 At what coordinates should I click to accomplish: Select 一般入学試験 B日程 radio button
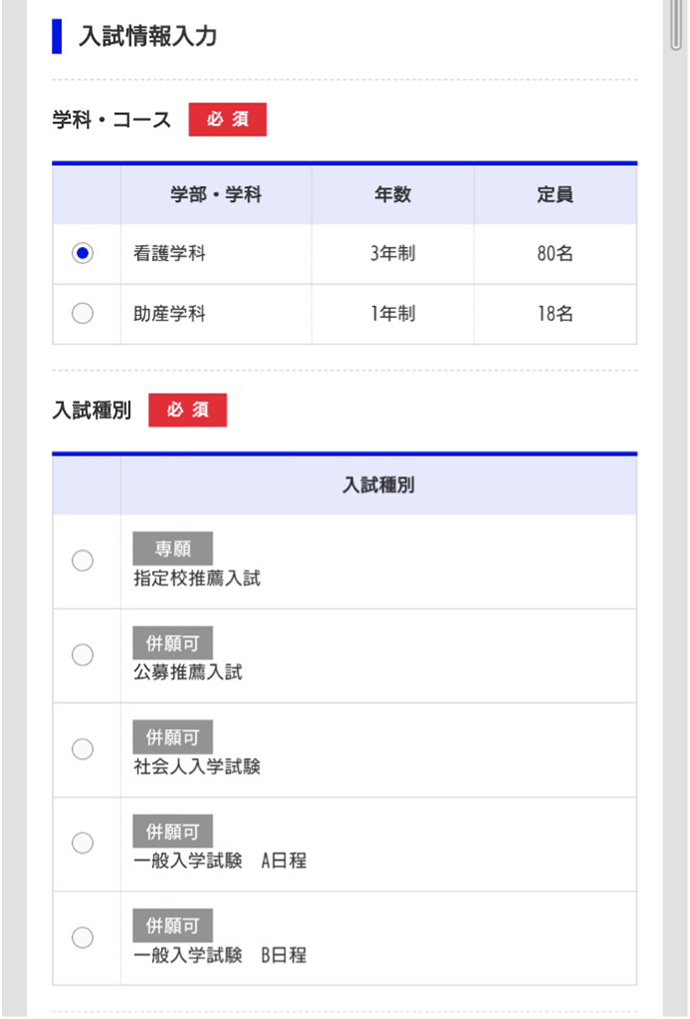[x=83, y=937]
